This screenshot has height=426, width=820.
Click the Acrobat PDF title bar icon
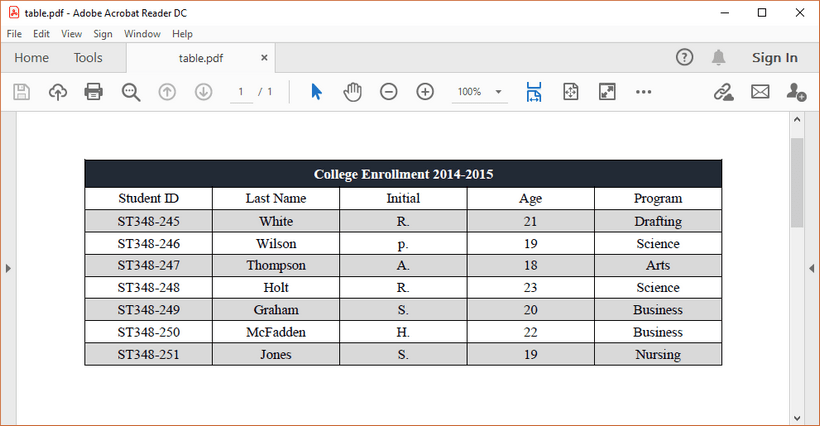(14, 13)
